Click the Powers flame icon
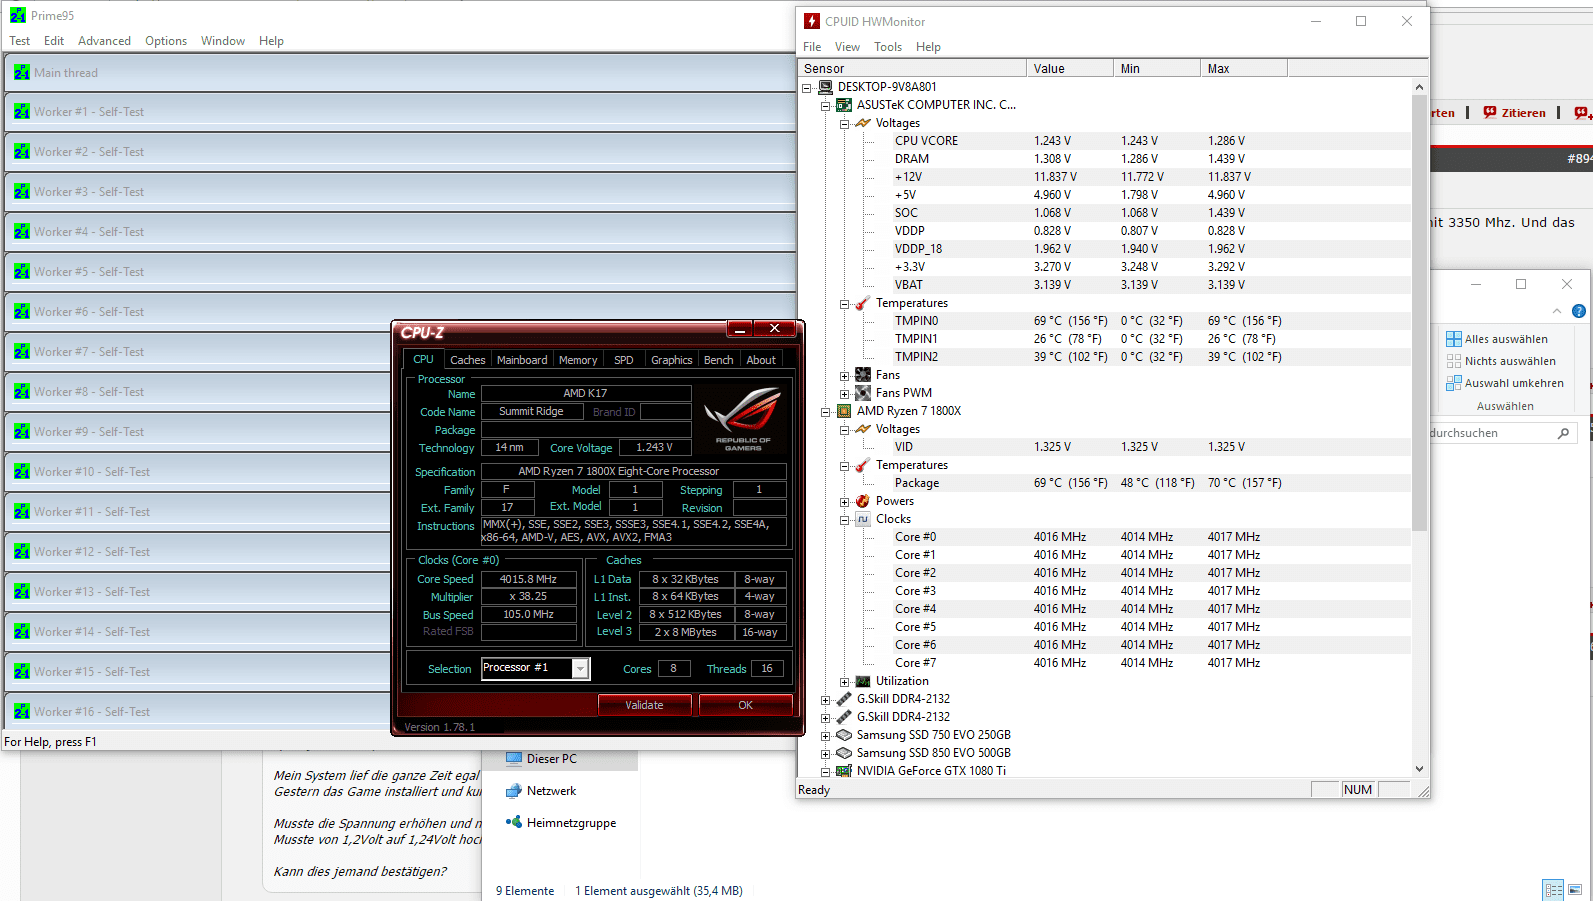This screenshot has width=1593, height=901. (863, 501)
